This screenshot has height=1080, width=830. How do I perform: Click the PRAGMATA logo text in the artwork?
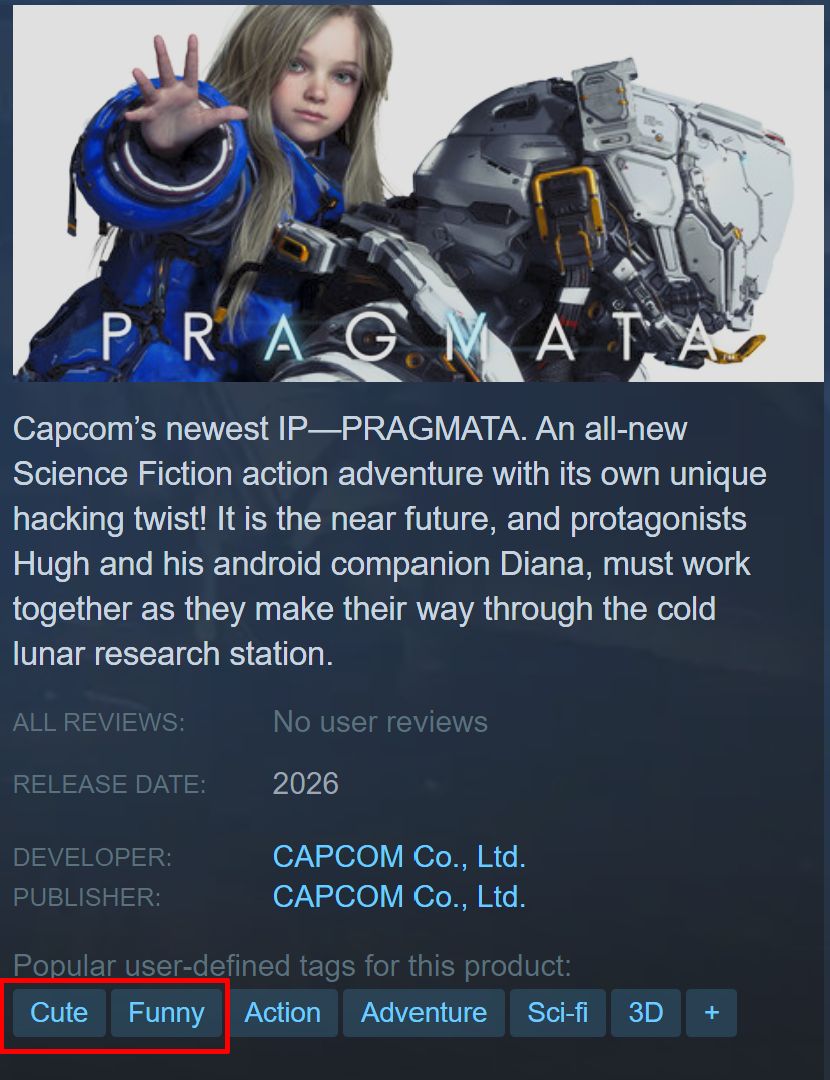406,338
